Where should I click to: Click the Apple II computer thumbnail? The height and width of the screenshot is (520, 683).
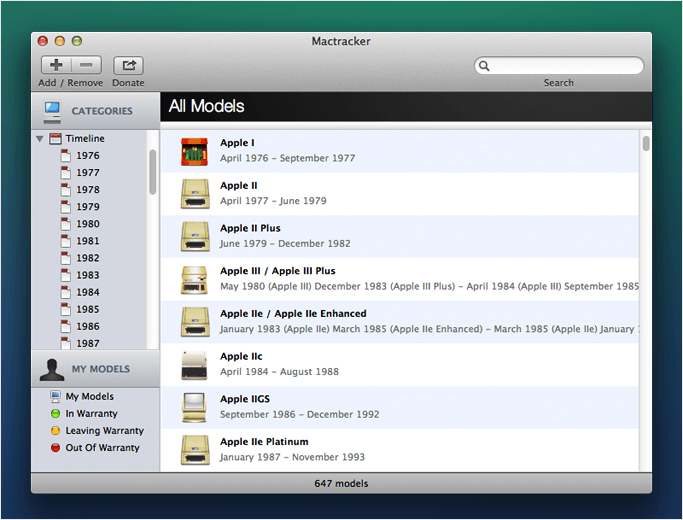(195, 194)
